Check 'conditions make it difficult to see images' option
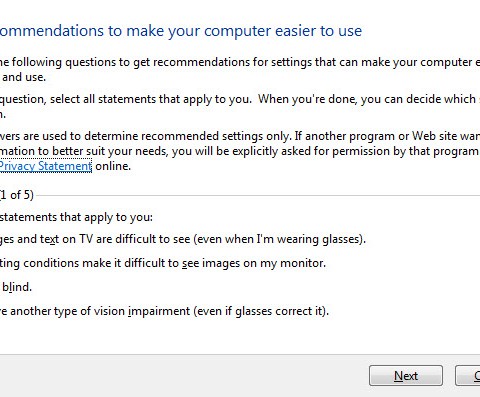The width and height of the screenshot is (480, 397). [x=163, y=263]
